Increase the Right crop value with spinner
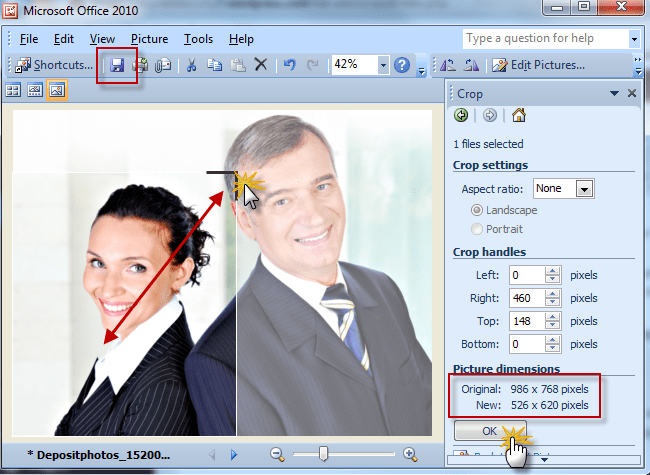The height and width of the screenshot is (475, 650). tap(552, 294)
